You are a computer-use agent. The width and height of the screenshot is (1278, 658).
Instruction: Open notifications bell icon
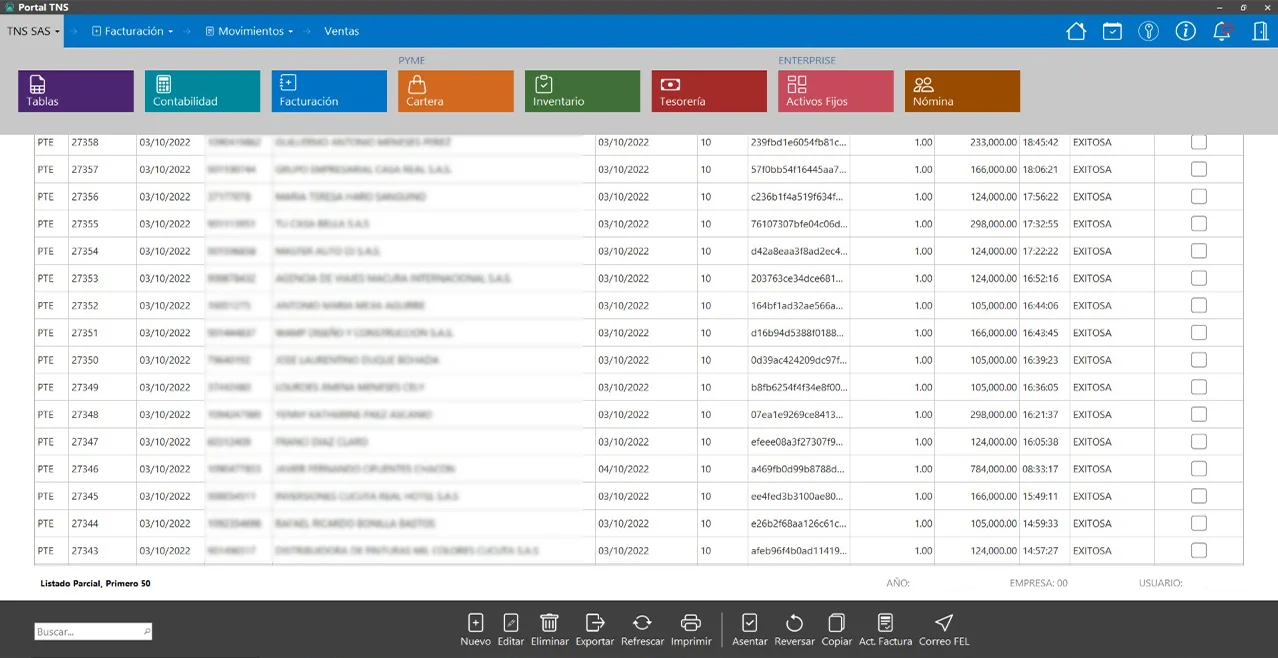[x=1222, y=31]
